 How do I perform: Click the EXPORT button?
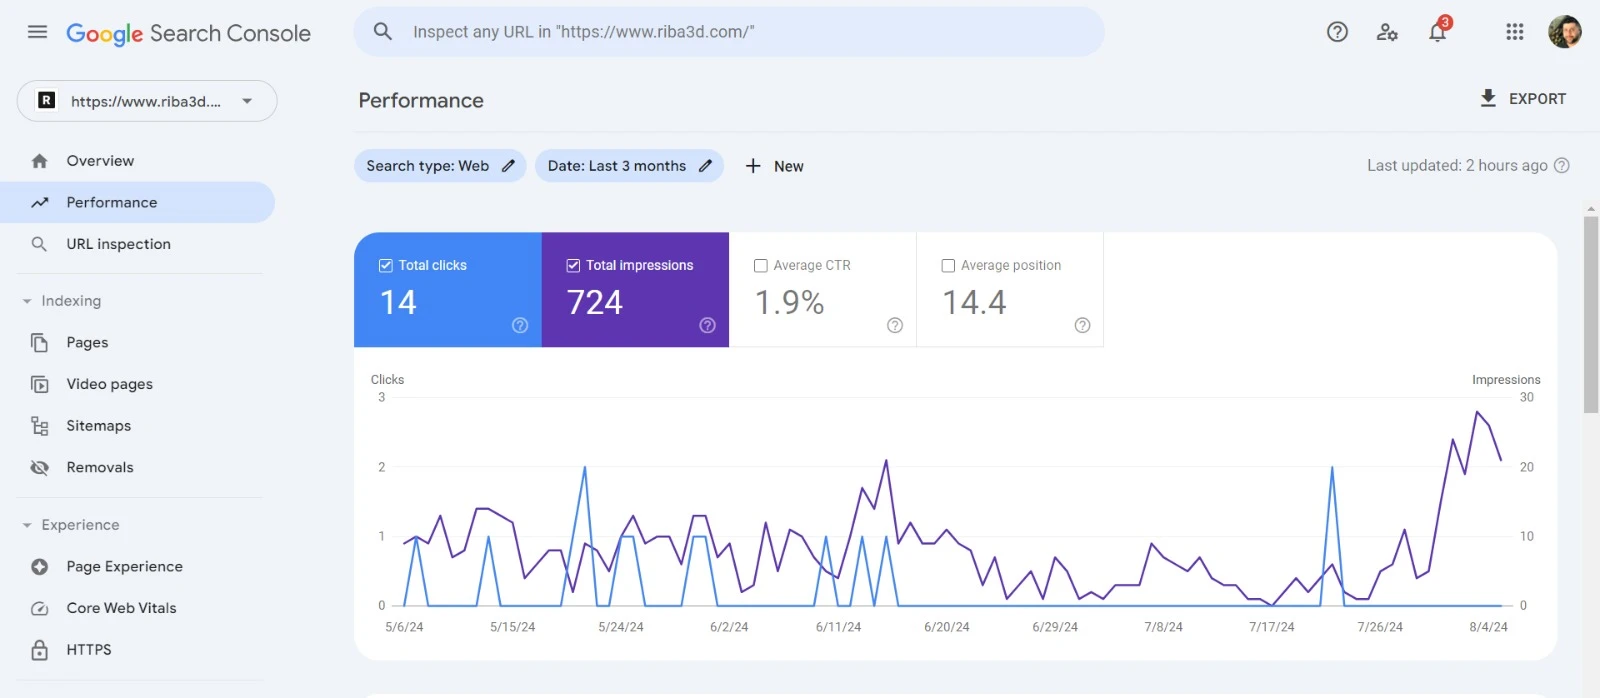pos(1523,99)
